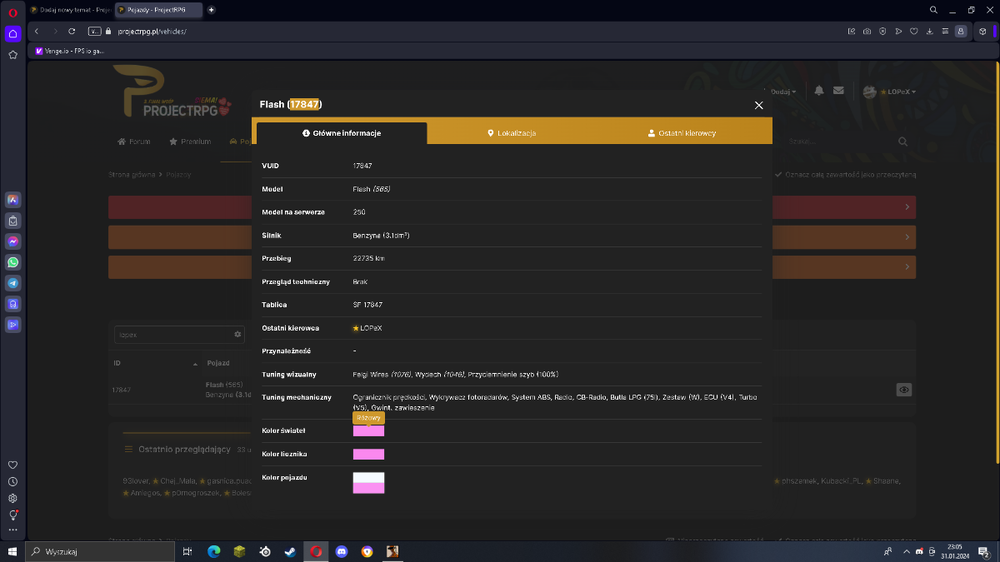The image size is (1000, 562).
Task: Toggle the eye icon for vehicle 17847
Action: (x=904, y=390)
